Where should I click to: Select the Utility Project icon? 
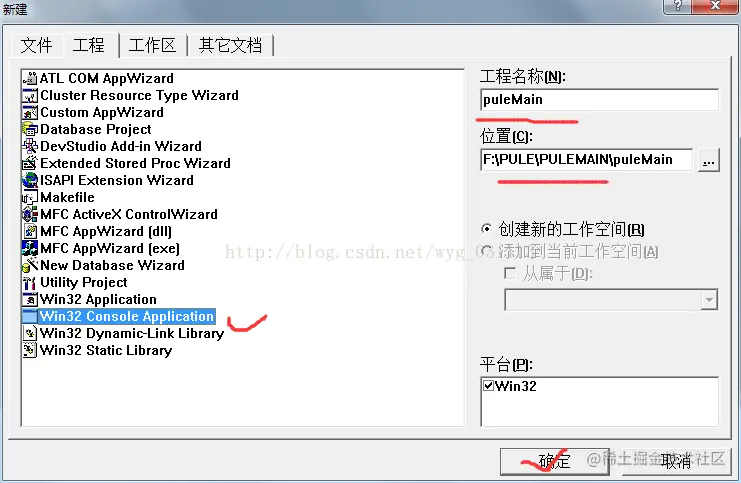30,282
